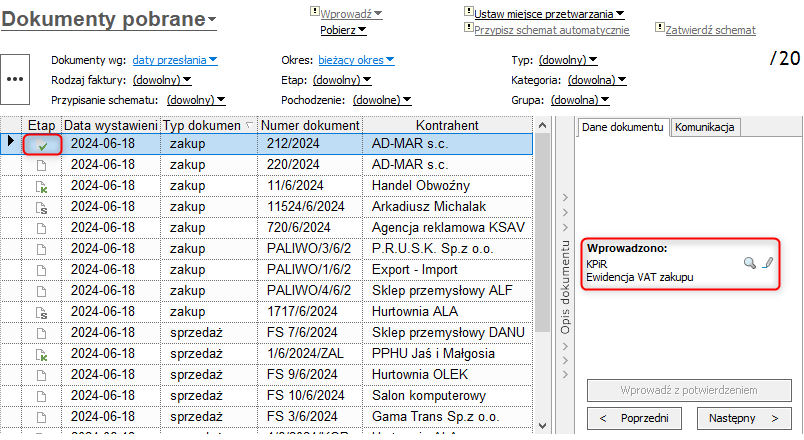
Task: Click the row selector arrow of the first row
Action: 10,141
